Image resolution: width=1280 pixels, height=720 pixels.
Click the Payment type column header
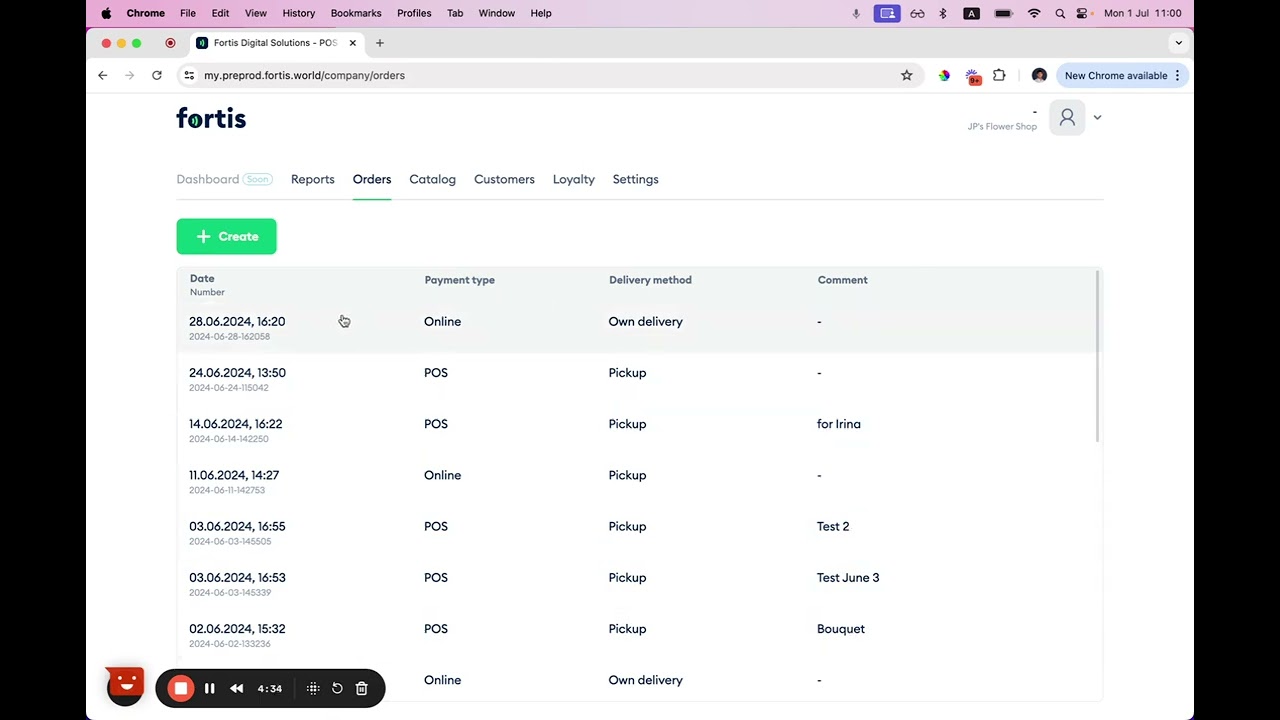(x=459, y=280)
